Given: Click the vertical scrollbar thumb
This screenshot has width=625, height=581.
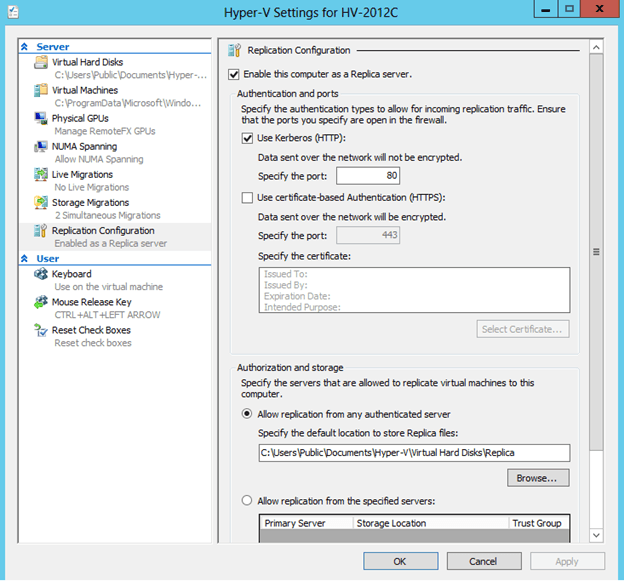Looking at the screenshot, I should tap(596, 252).
